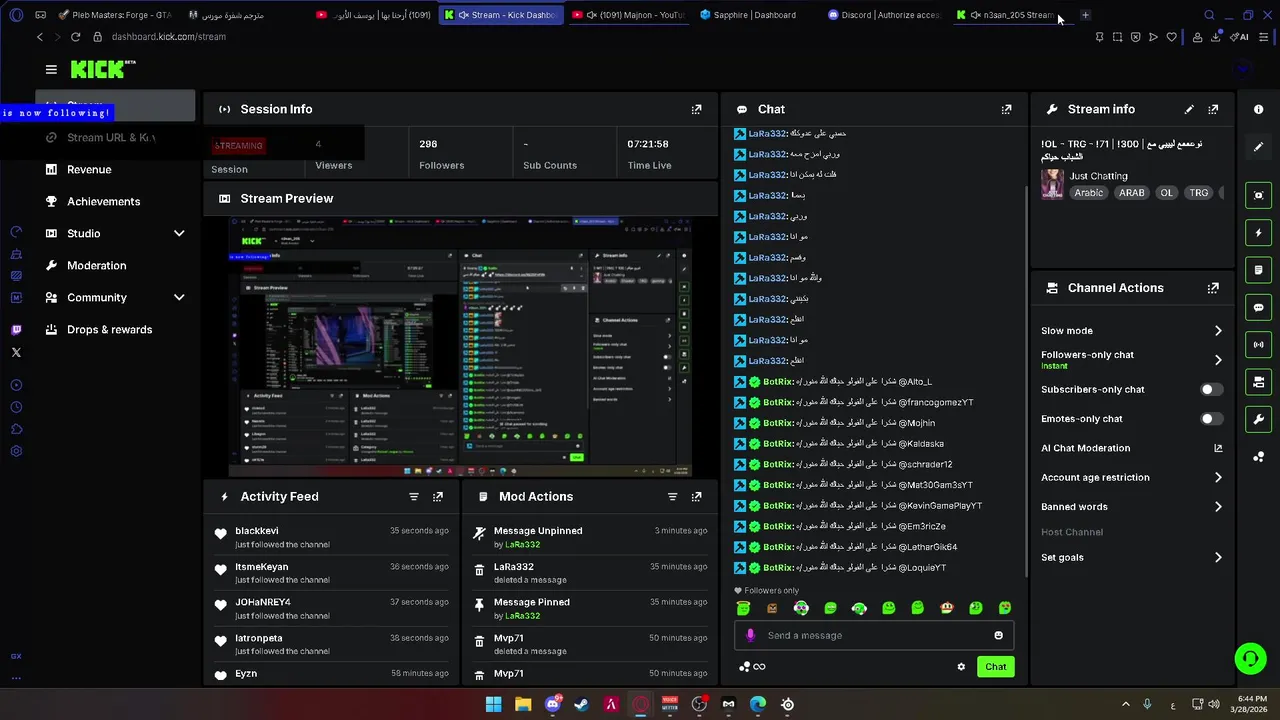The height and width of the screenshot is (720, 1280).
Task: Expand Set goals options
Action: point(1218,558)
